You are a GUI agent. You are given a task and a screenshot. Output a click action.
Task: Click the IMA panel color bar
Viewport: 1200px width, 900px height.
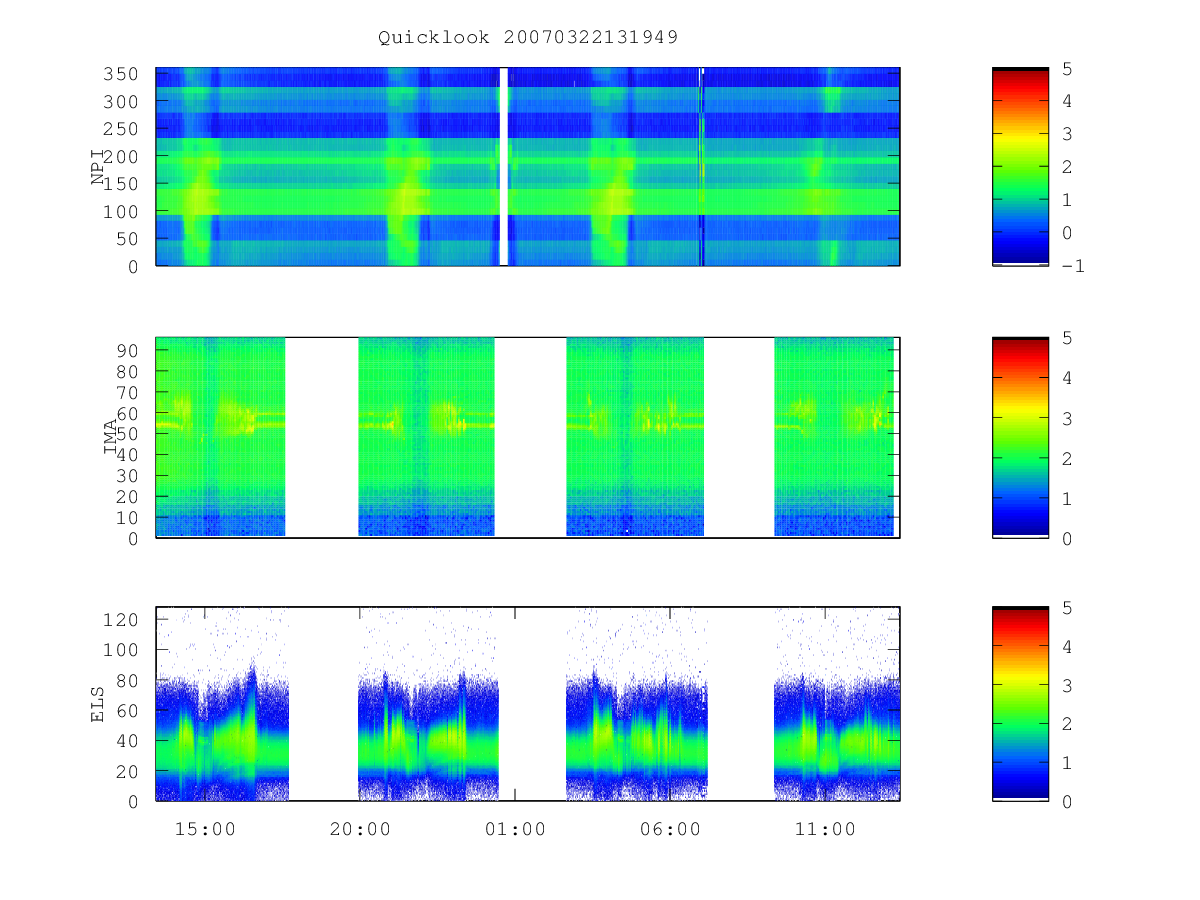click(x=1020, y=438)
